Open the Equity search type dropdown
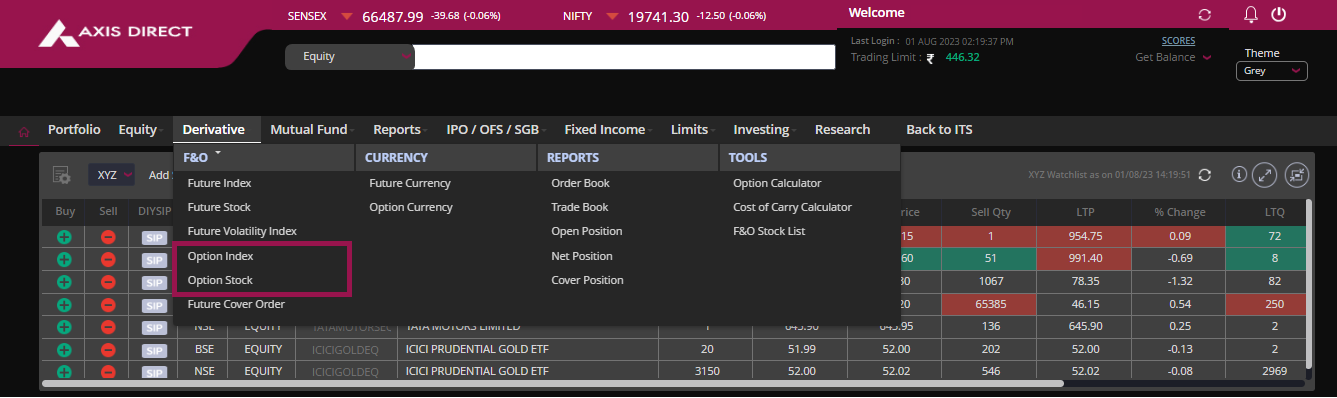This screenshot has width=1337, height=398. 350,57
